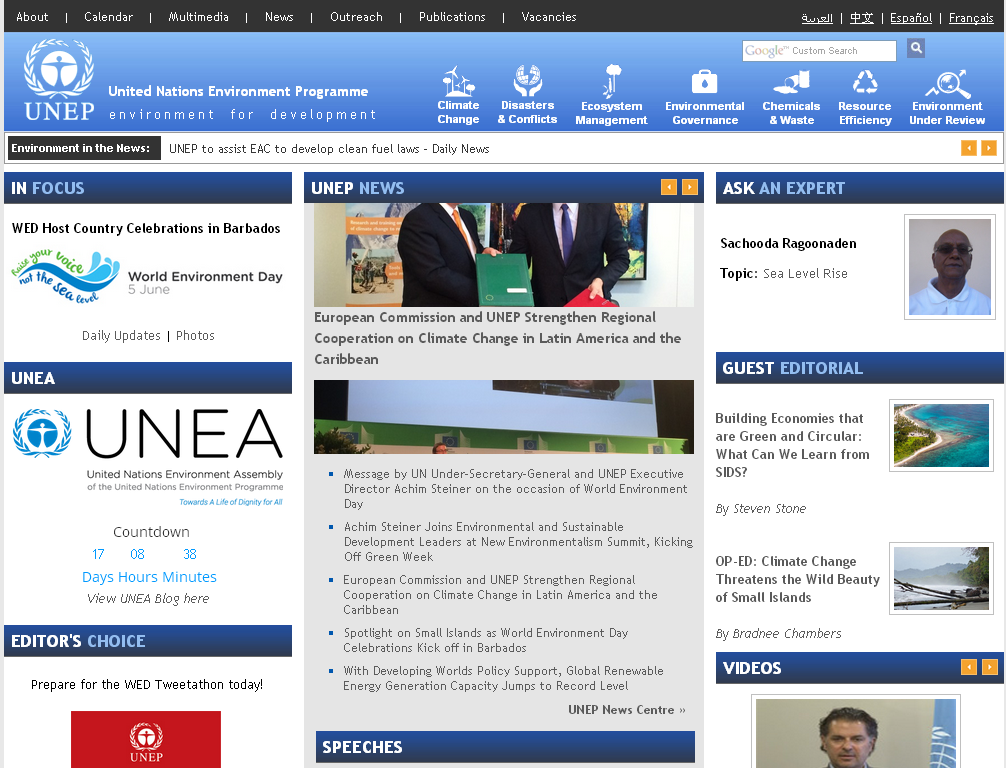Click the island aerial editorial thumbnail
1006x768 pixels.
click(941, 435)
